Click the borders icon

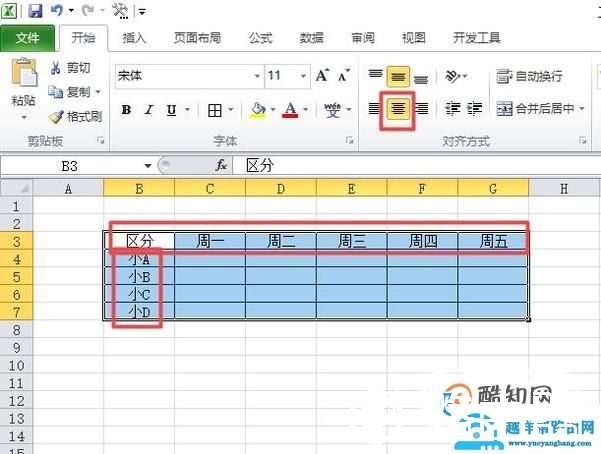click(x=215, y=110)
